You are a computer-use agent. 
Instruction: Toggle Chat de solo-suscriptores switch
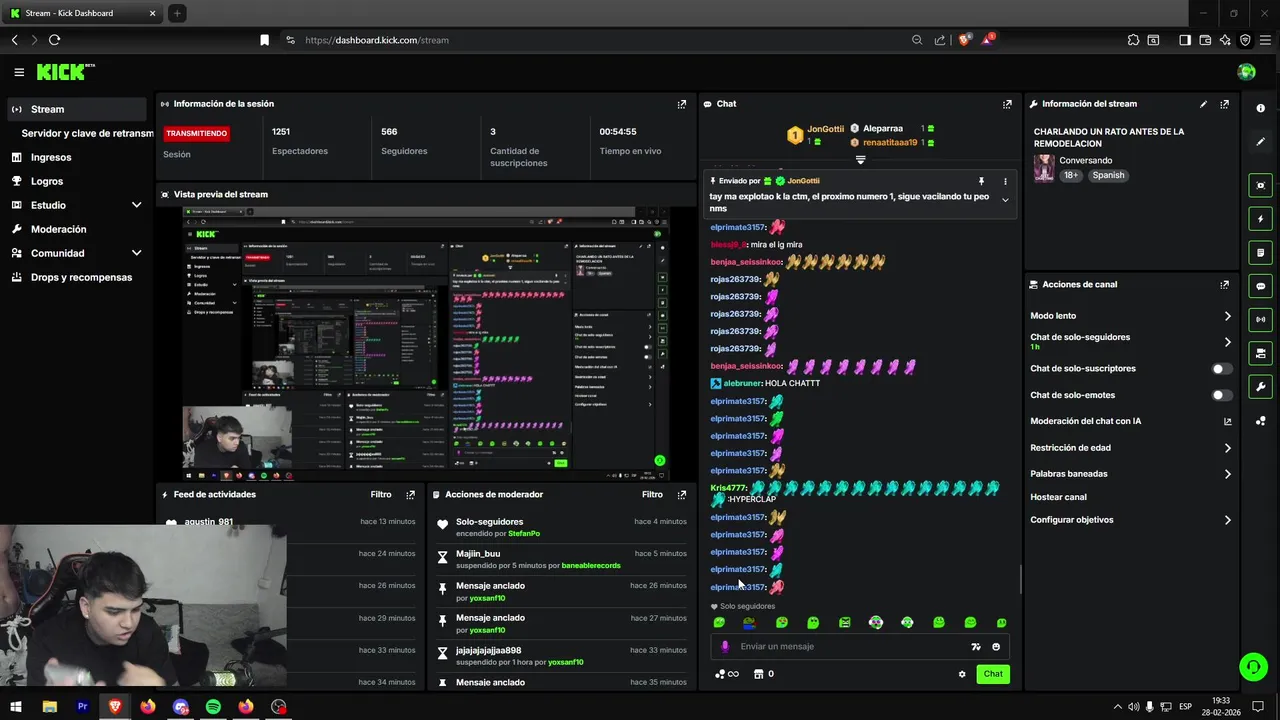(1222, 369)
